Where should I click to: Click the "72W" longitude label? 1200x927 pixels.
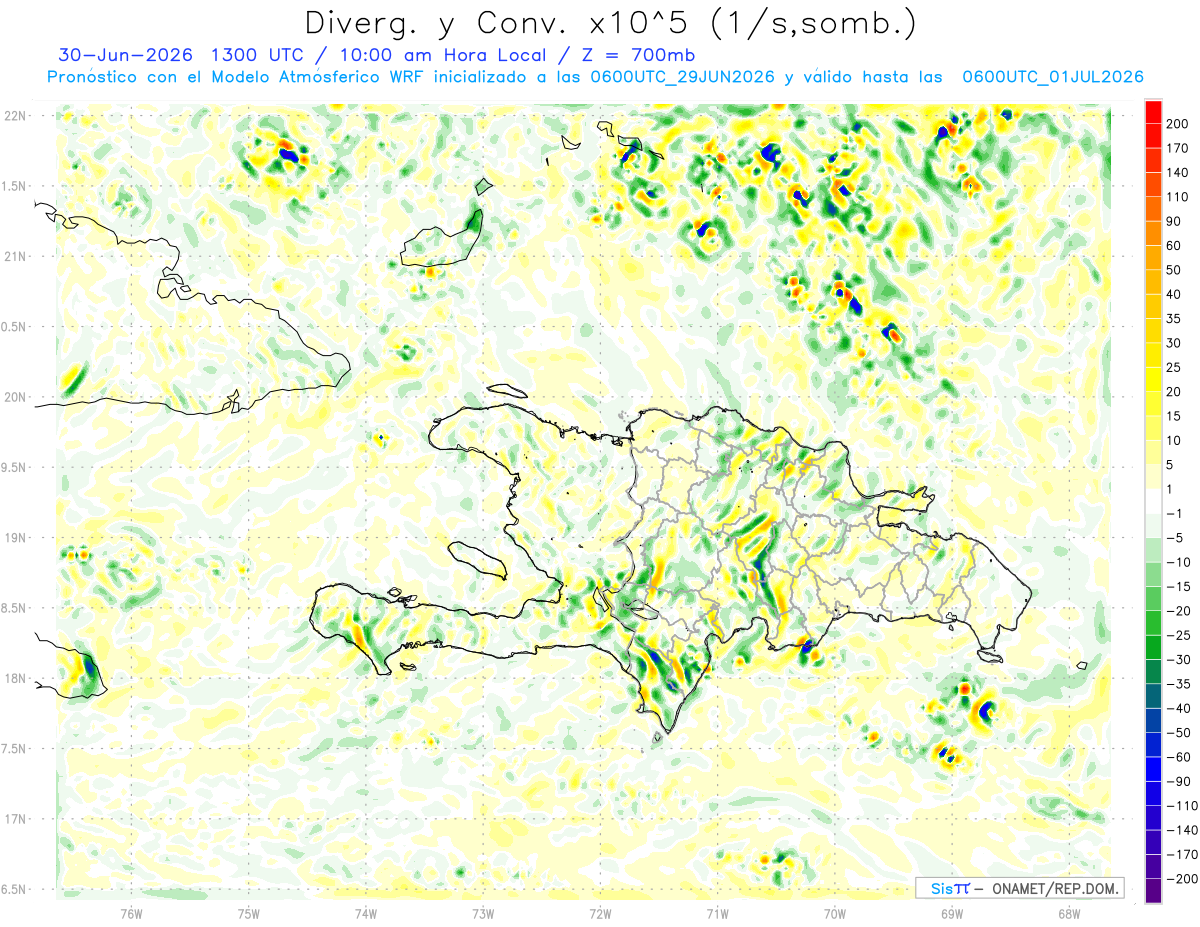[600, 913]
